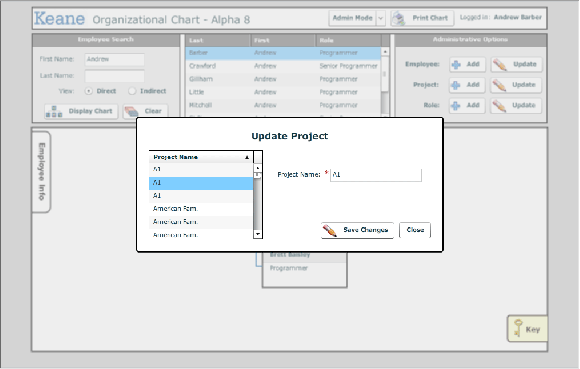Open the Employee Info side tab

click(x=41, y=172)
